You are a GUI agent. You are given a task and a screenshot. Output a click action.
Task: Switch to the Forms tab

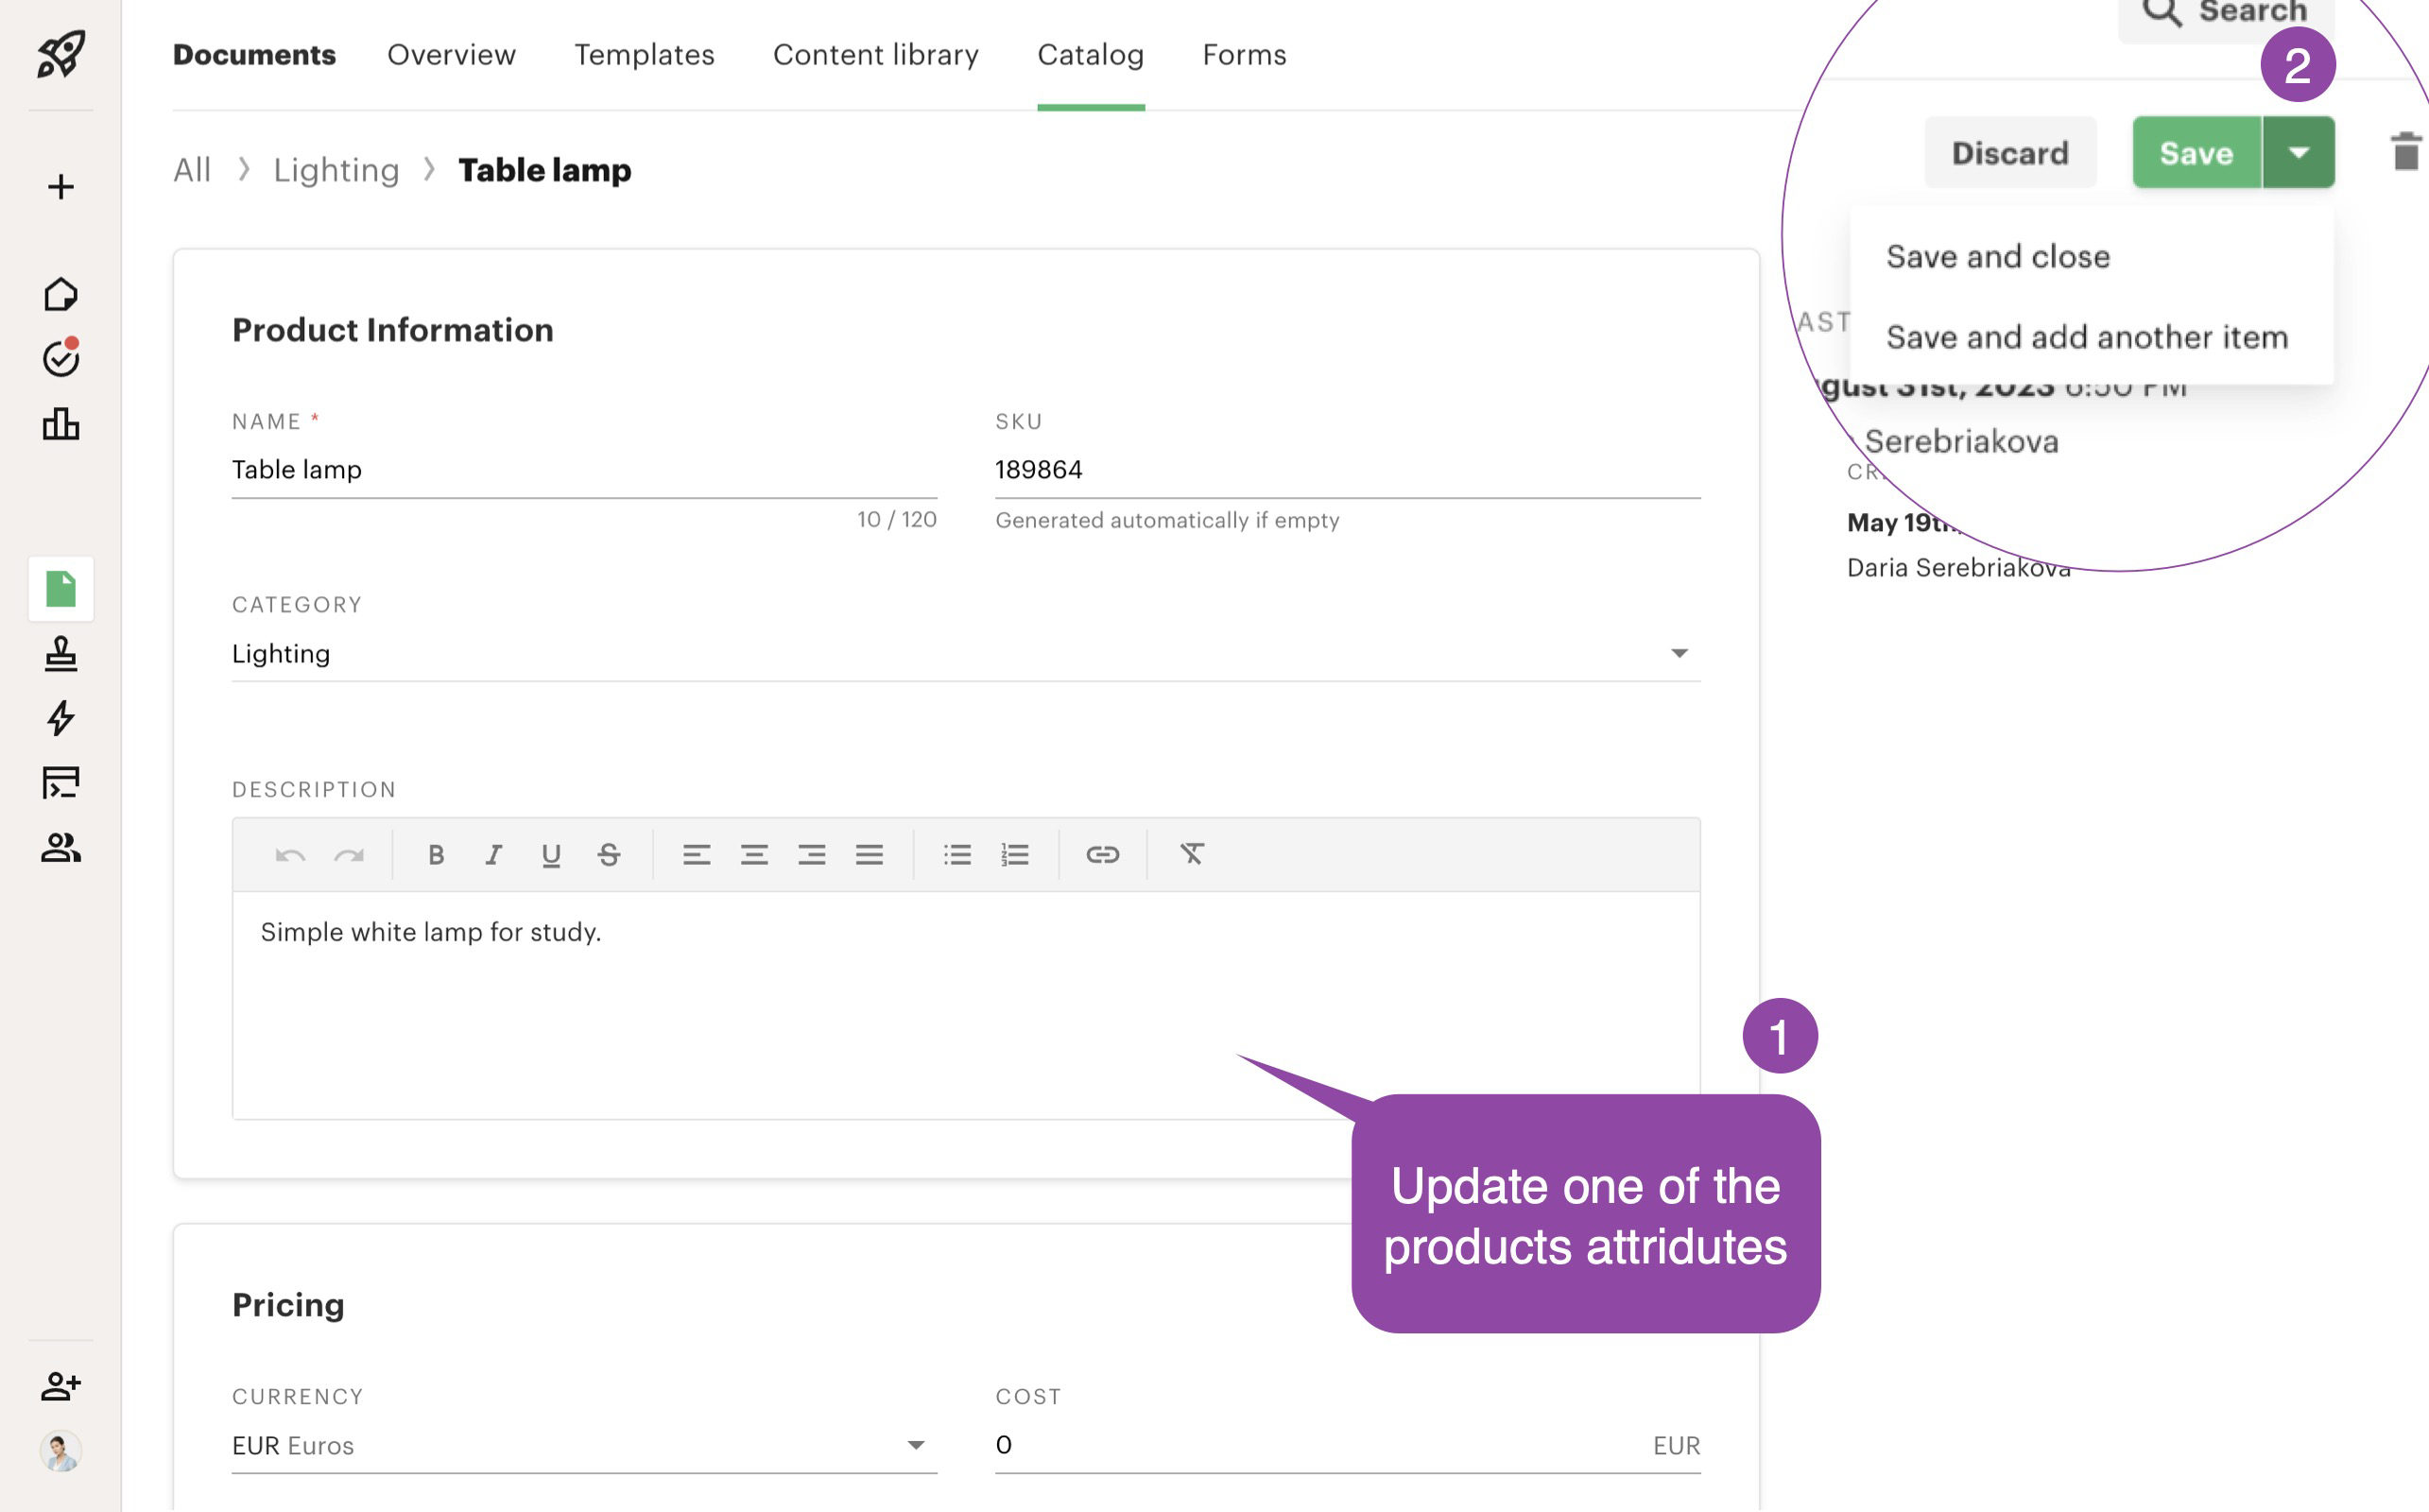coord(1244,54)
